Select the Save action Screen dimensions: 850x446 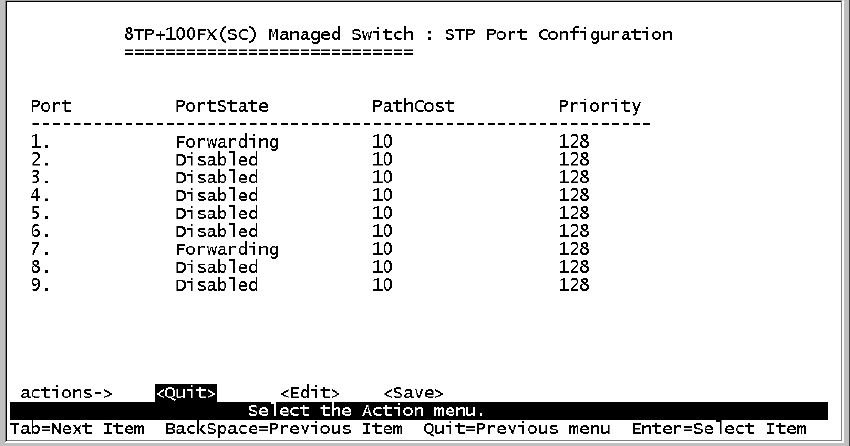[413, 393]
